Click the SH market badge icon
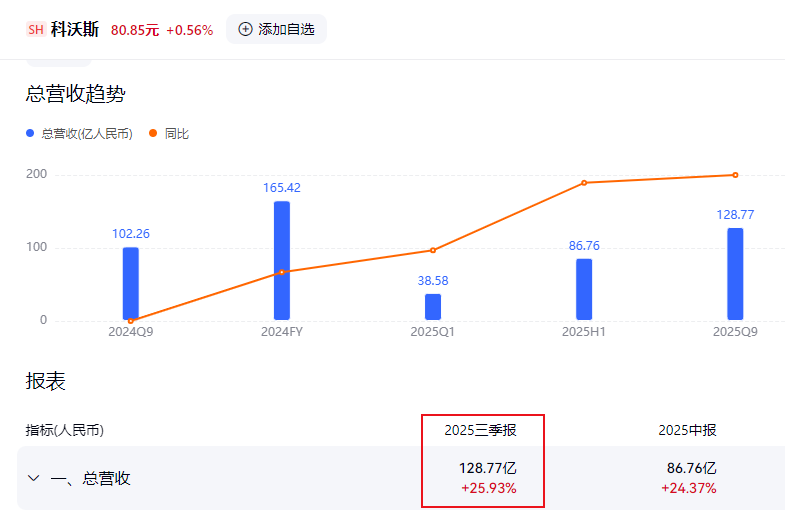The image size is (785, 518). coord(36,30)
